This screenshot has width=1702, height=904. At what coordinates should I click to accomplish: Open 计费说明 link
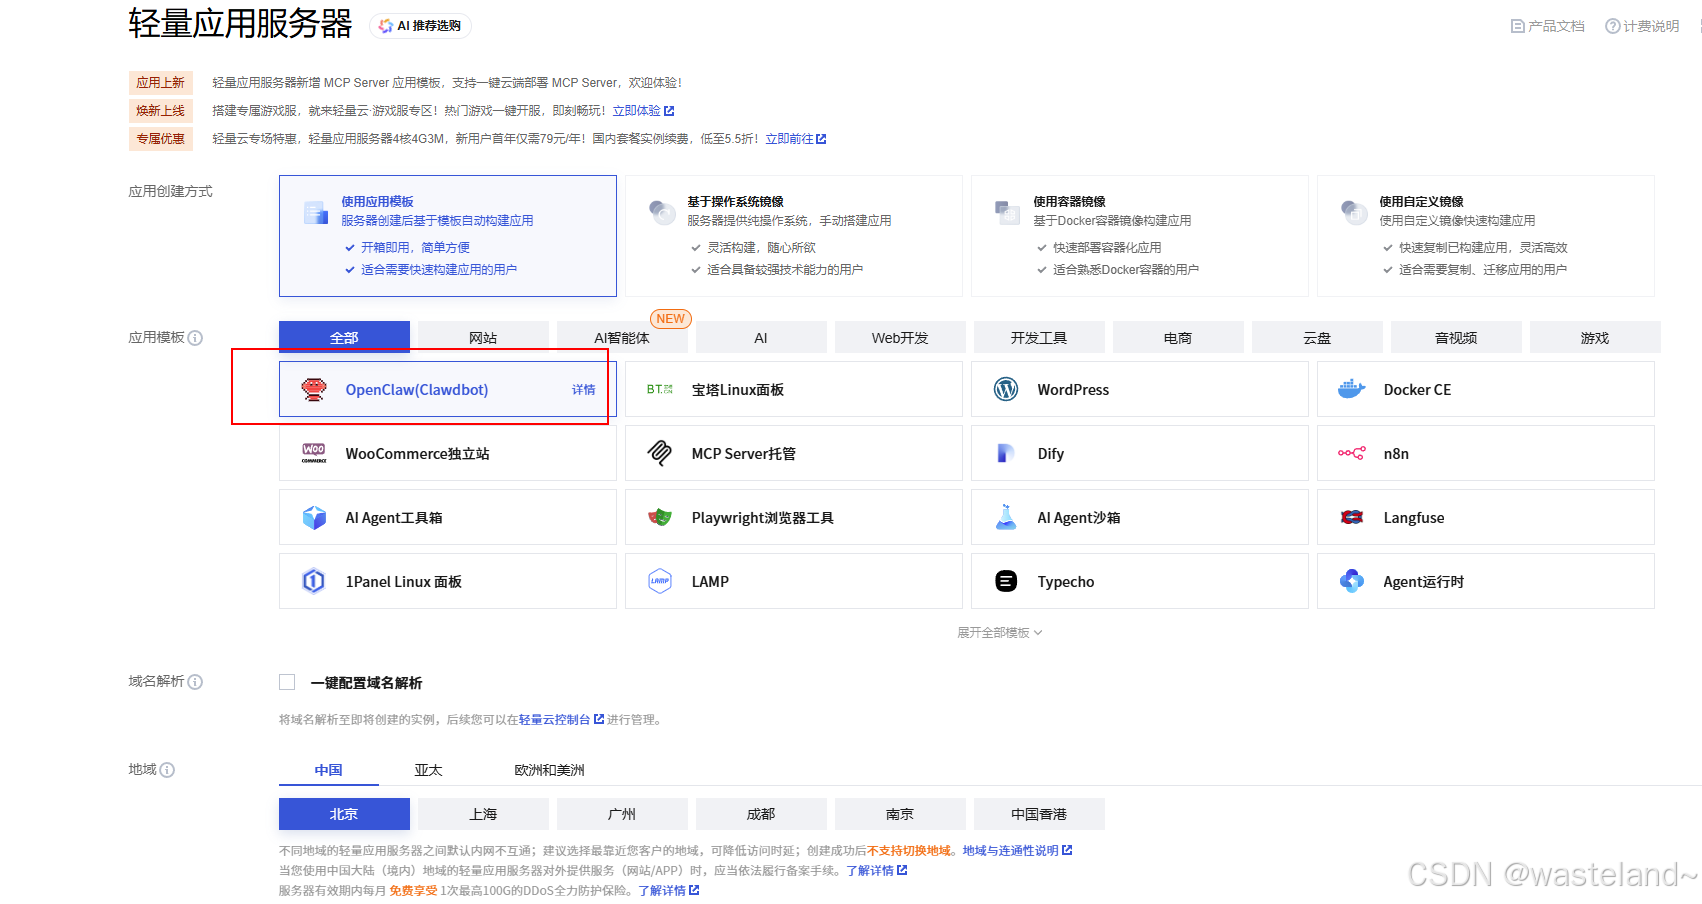1642,26
